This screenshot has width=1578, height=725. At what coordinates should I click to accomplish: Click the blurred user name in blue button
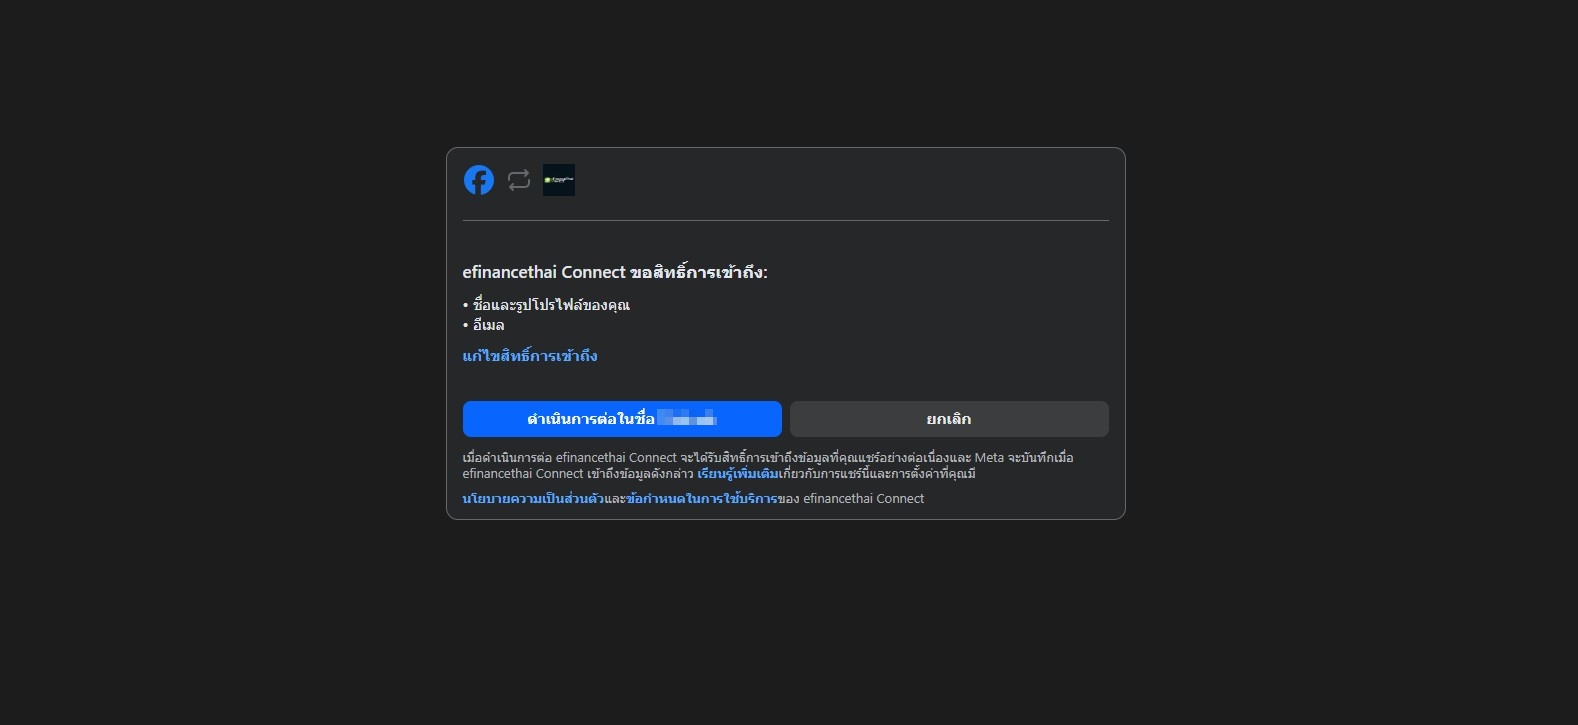[x=687, y=419]
